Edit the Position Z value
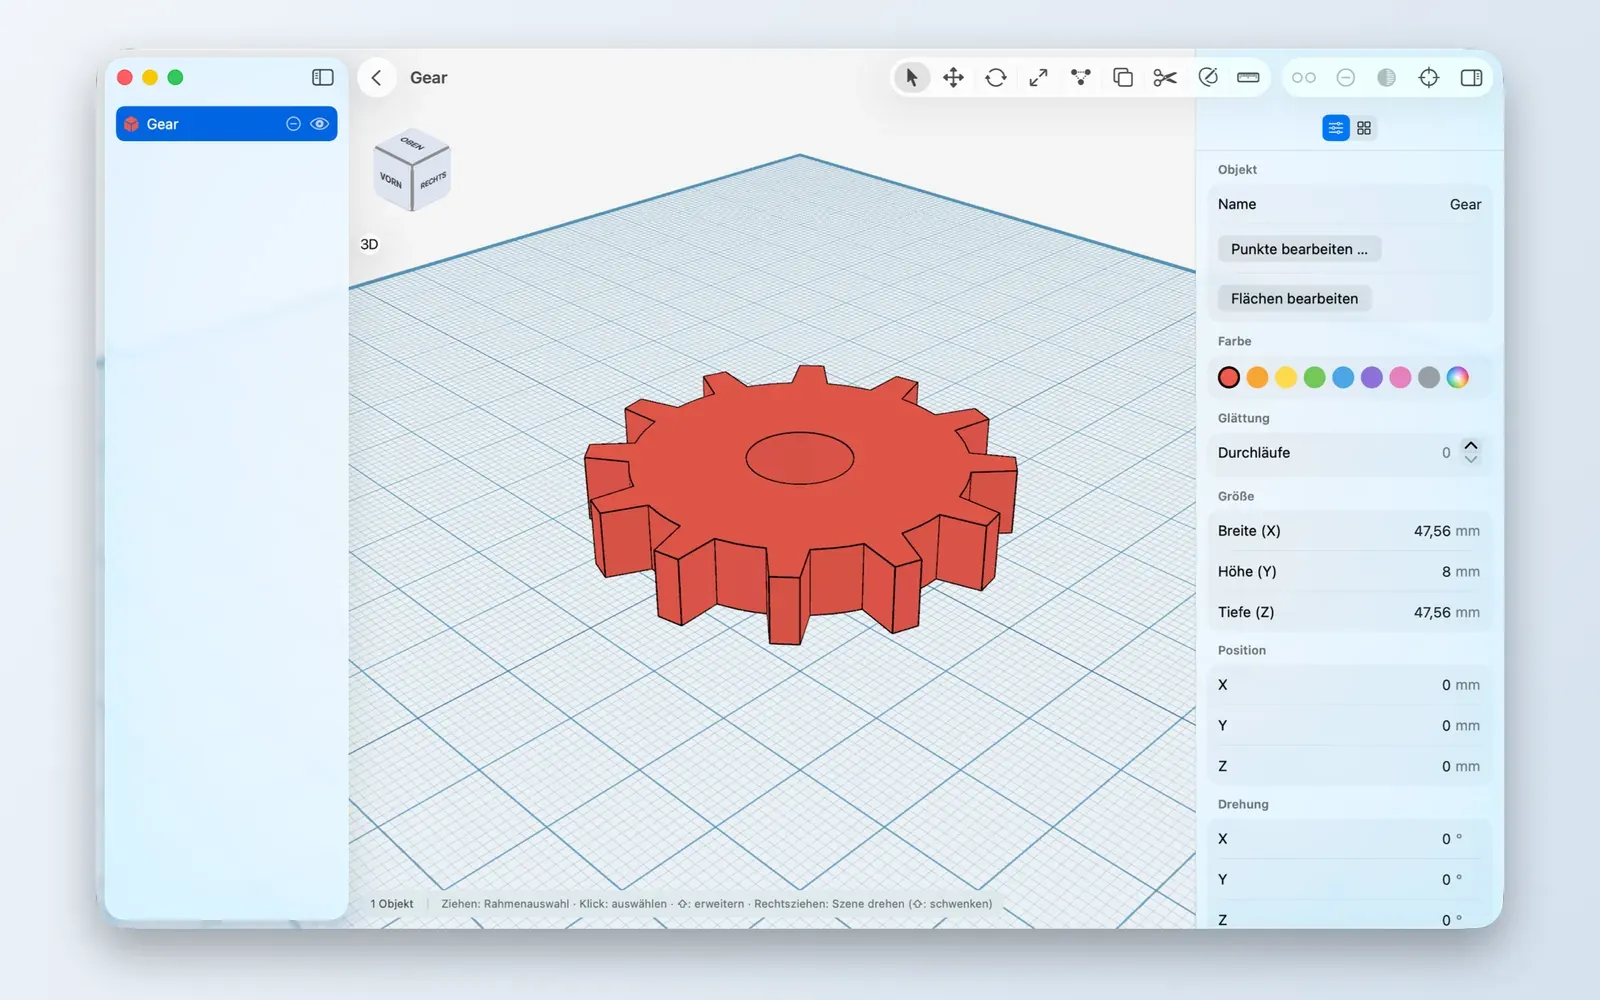 point(1461,766)
